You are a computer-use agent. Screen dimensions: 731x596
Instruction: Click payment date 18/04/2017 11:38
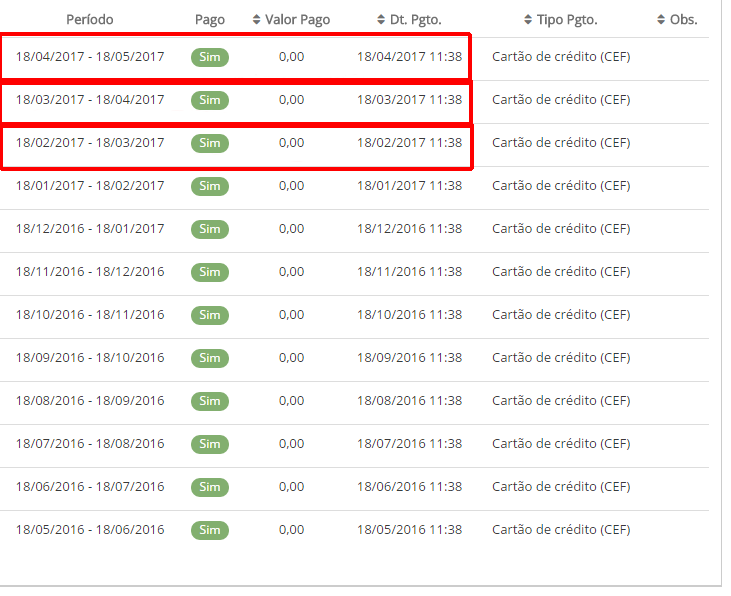[409, 57]
